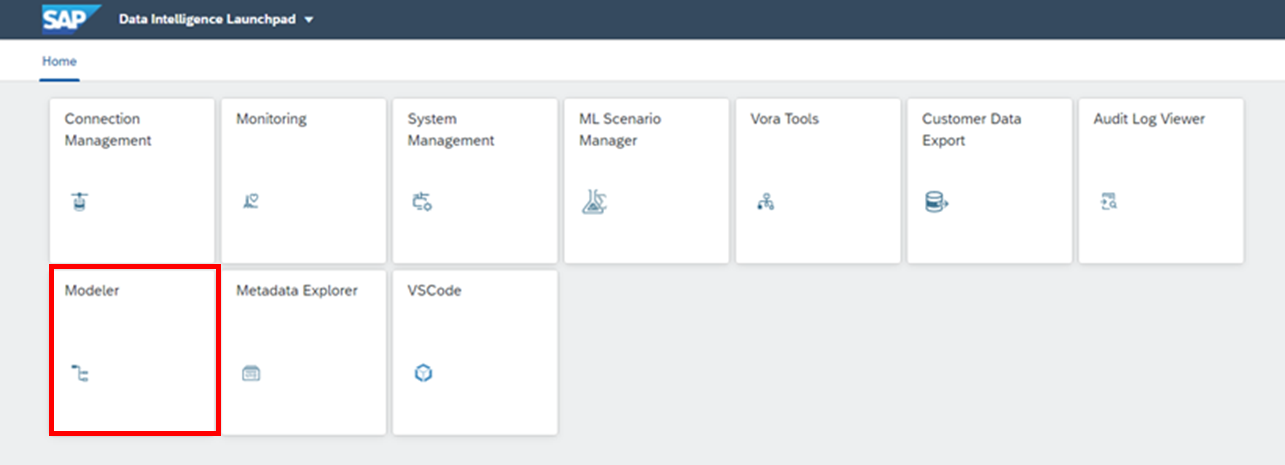
Task: Open the Monitoring title text
Action: [x=271, y=119]
